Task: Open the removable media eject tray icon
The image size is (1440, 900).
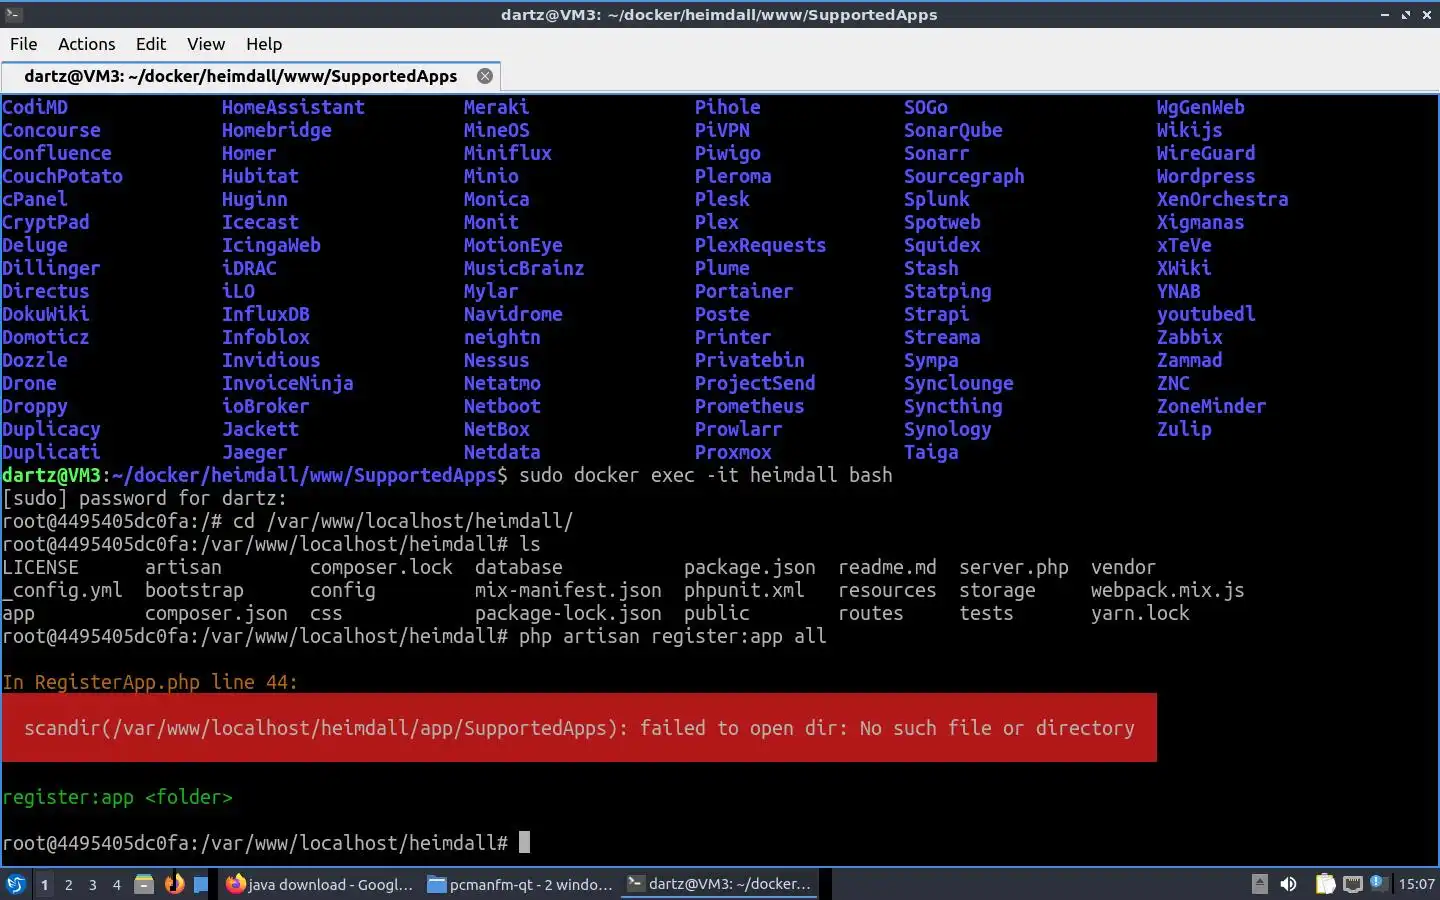Action: point(1260,884)
